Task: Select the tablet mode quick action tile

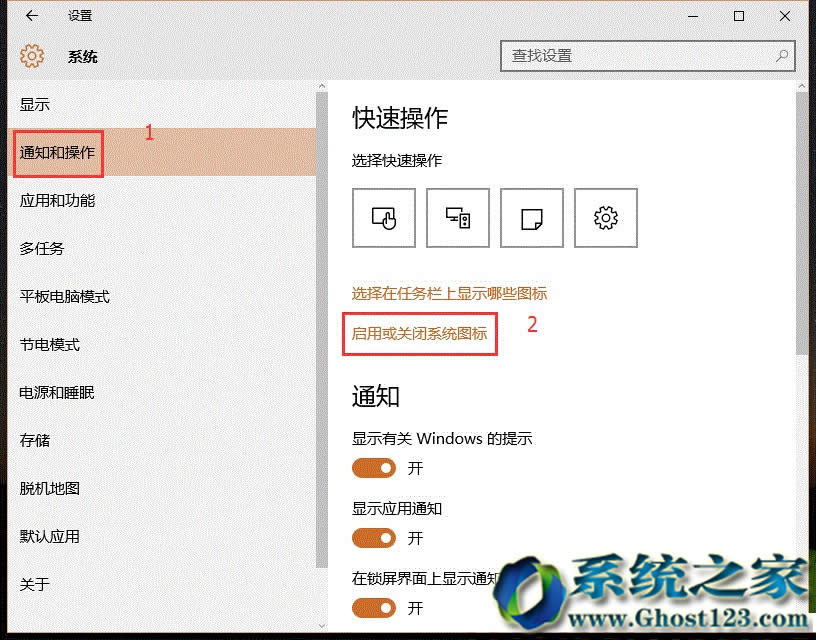Action: (x=384, y=217)
